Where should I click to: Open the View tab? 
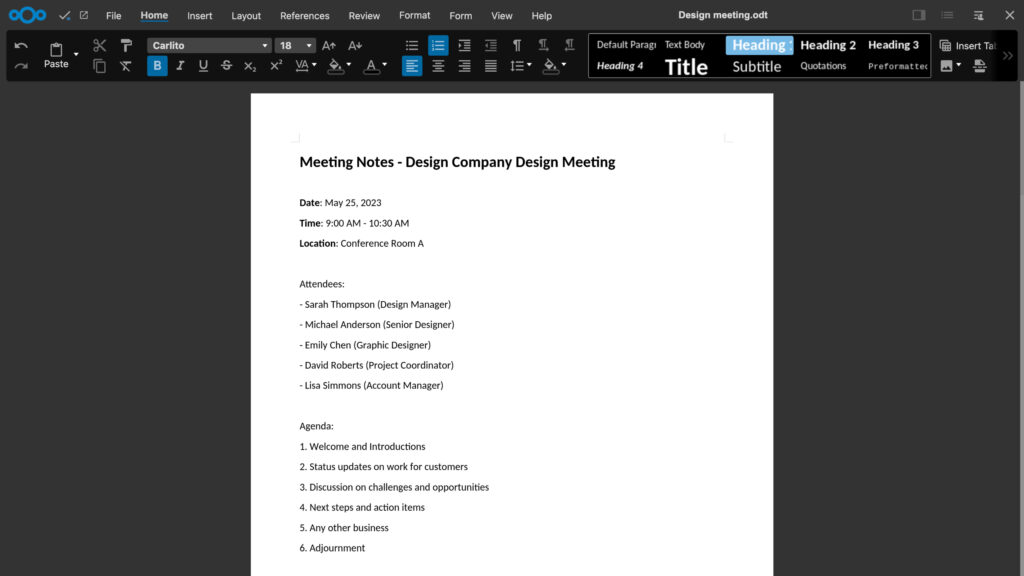(502, 16)
